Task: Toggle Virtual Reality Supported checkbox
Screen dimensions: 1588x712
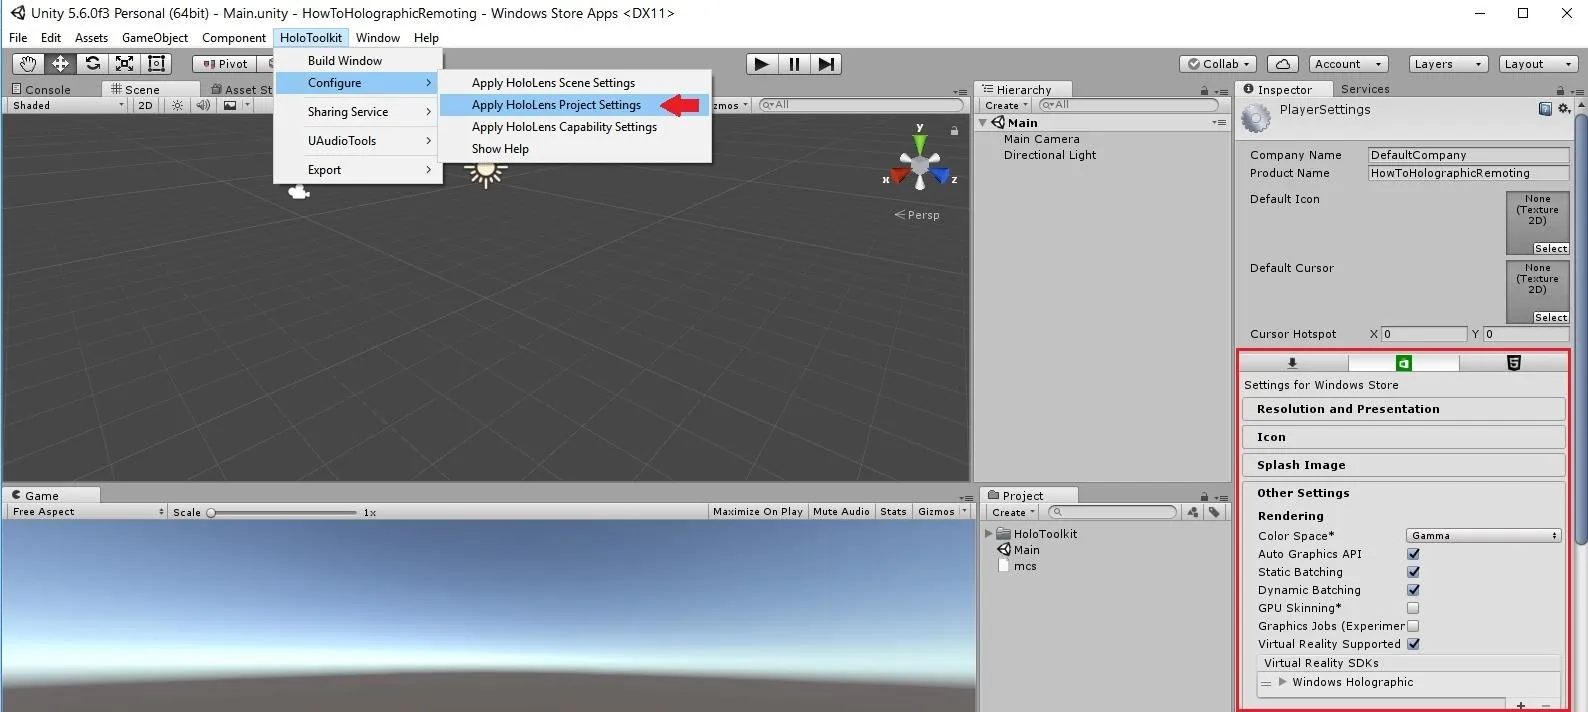Action: pos(1413,644)
